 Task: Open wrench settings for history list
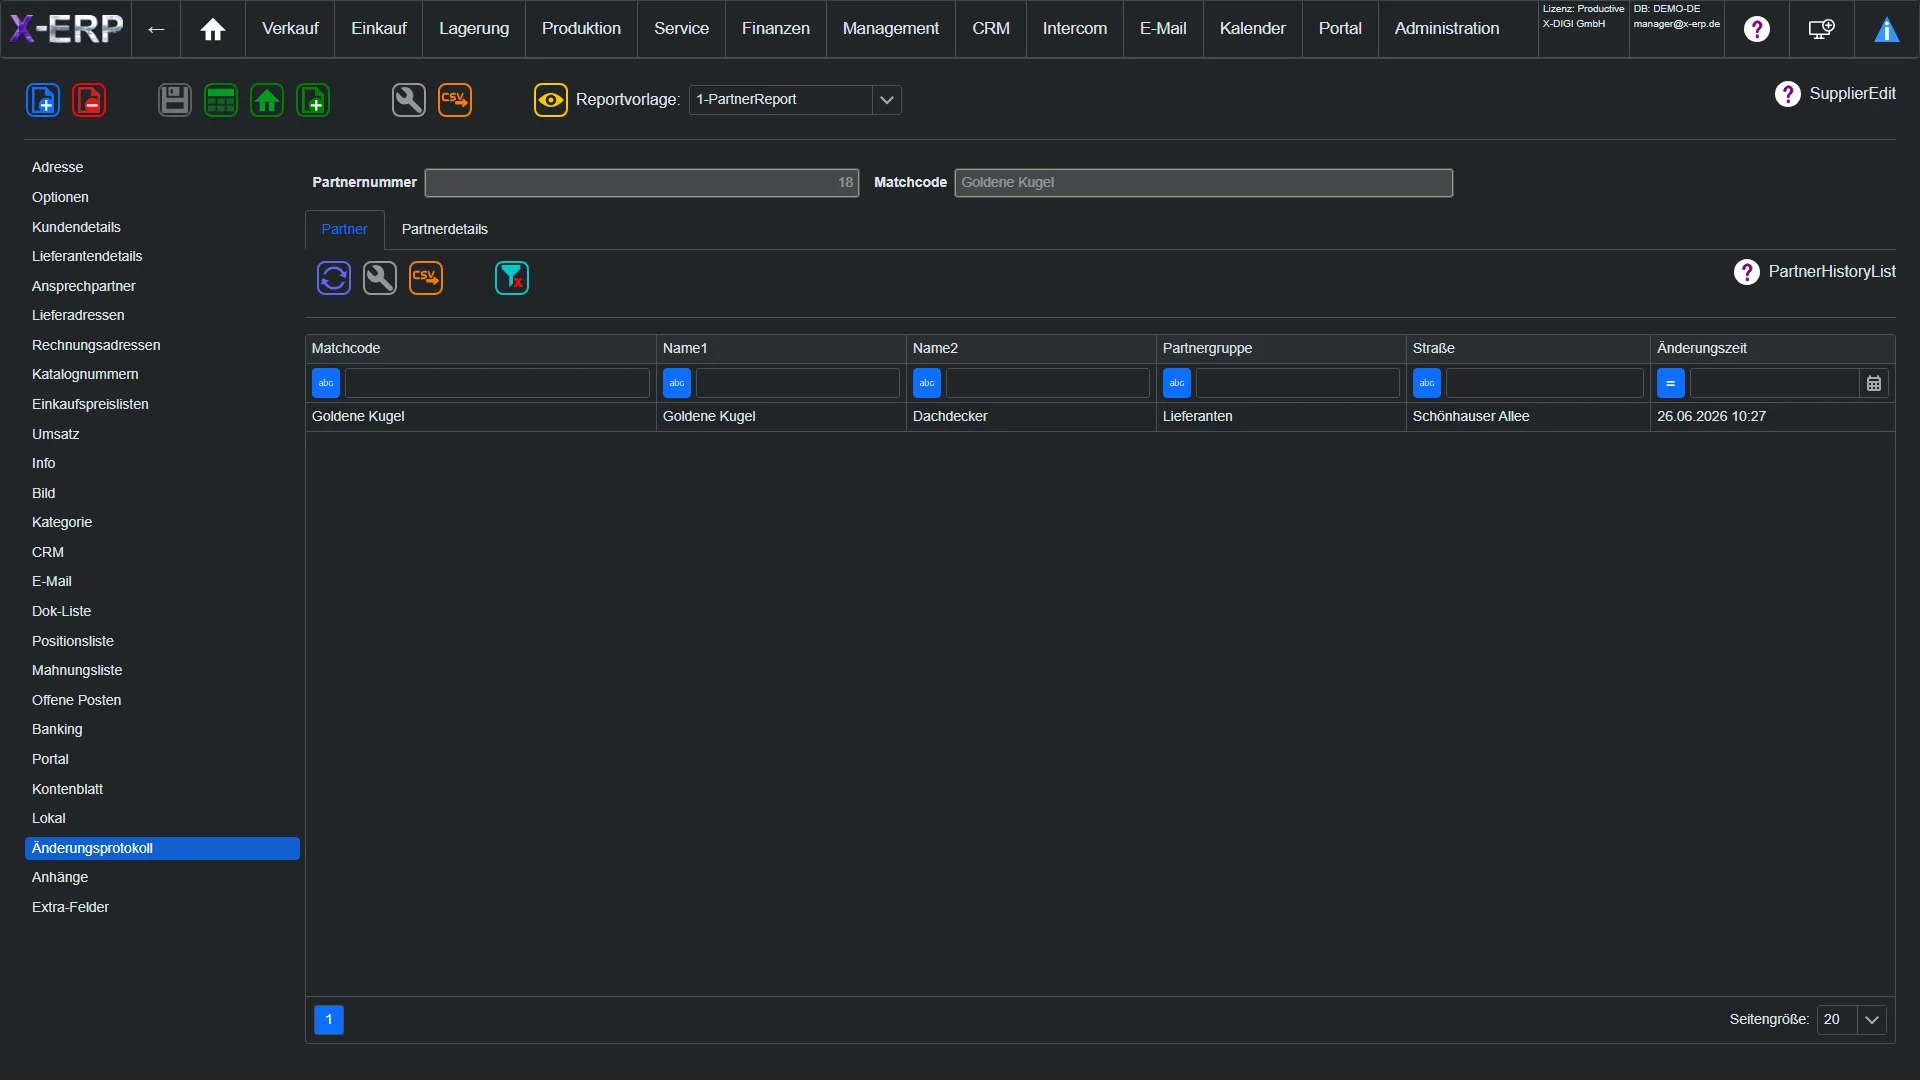click(x=380, y=278)
